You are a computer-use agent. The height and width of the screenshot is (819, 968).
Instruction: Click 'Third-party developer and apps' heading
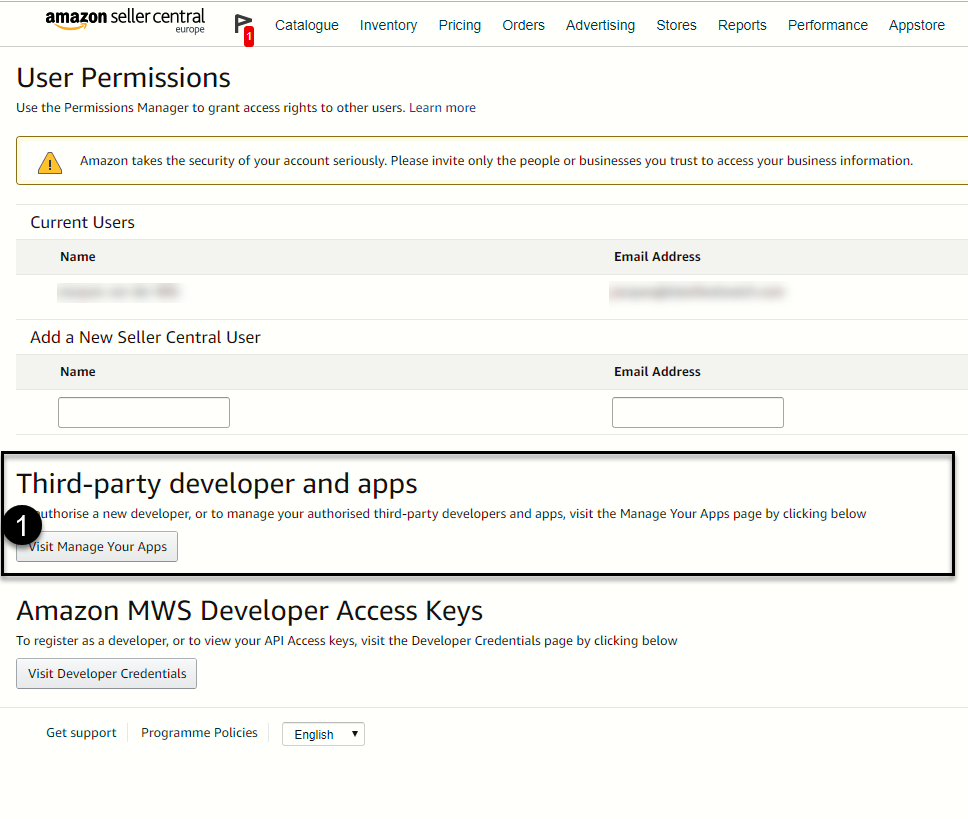click(x=217, y=484)
